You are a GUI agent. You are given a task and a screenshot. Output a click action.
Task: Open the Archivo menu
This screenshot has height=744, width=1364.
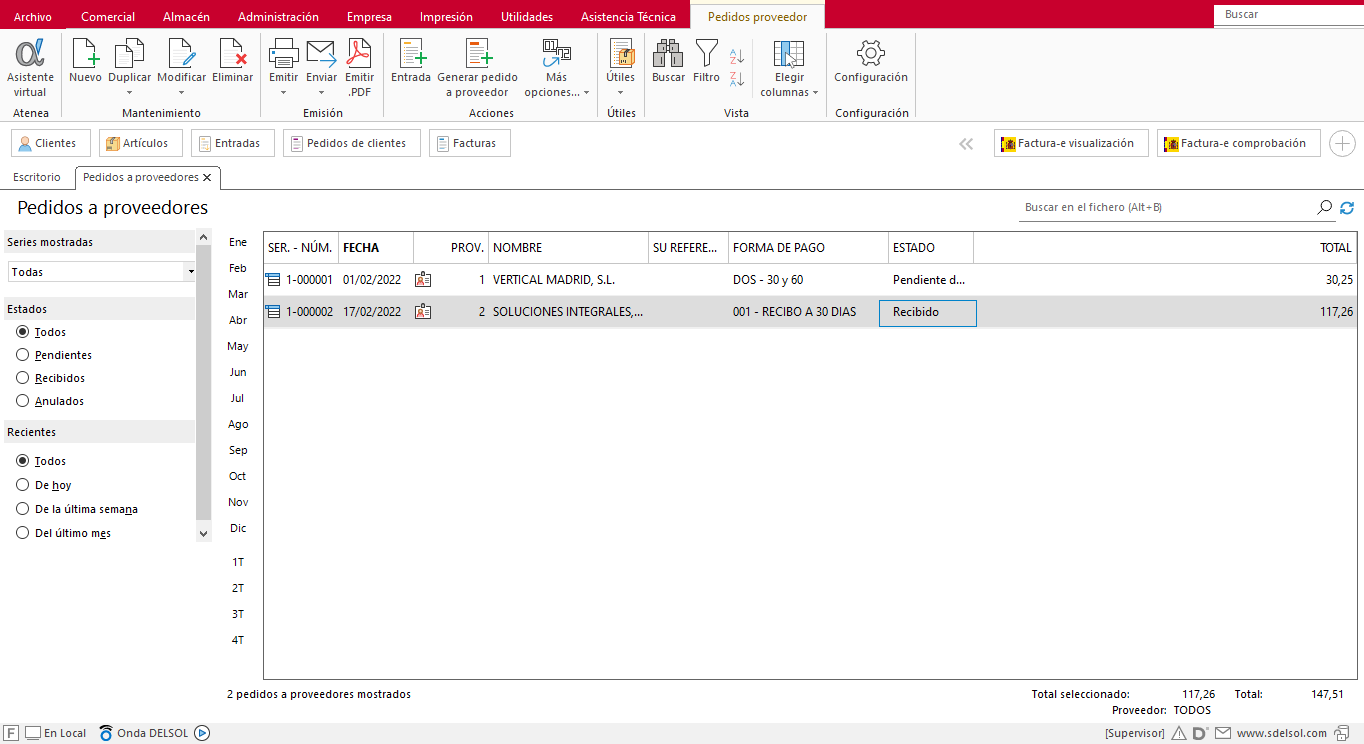pyautogui.click(x=32, y=17)
